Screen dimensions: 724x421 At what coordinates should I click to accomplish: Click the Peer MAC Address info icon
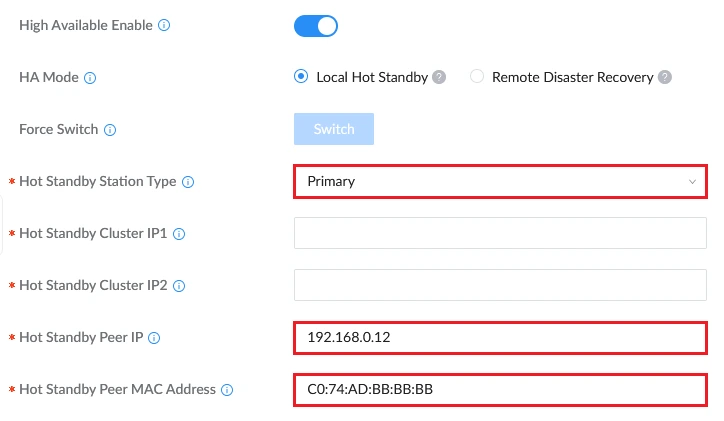[227, 390]
